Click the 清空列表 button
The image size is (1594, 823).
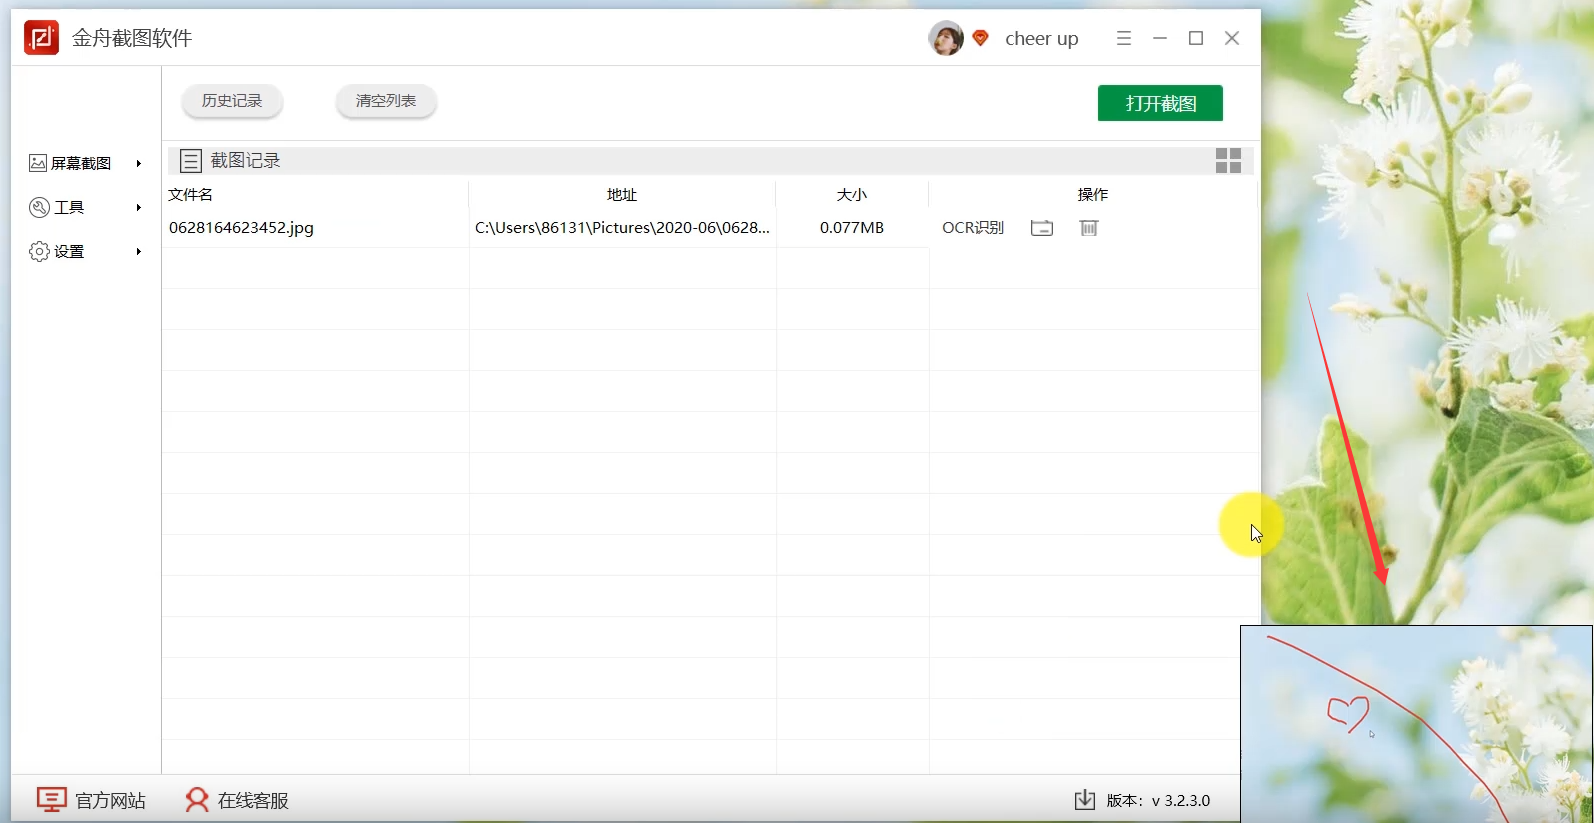386,101
